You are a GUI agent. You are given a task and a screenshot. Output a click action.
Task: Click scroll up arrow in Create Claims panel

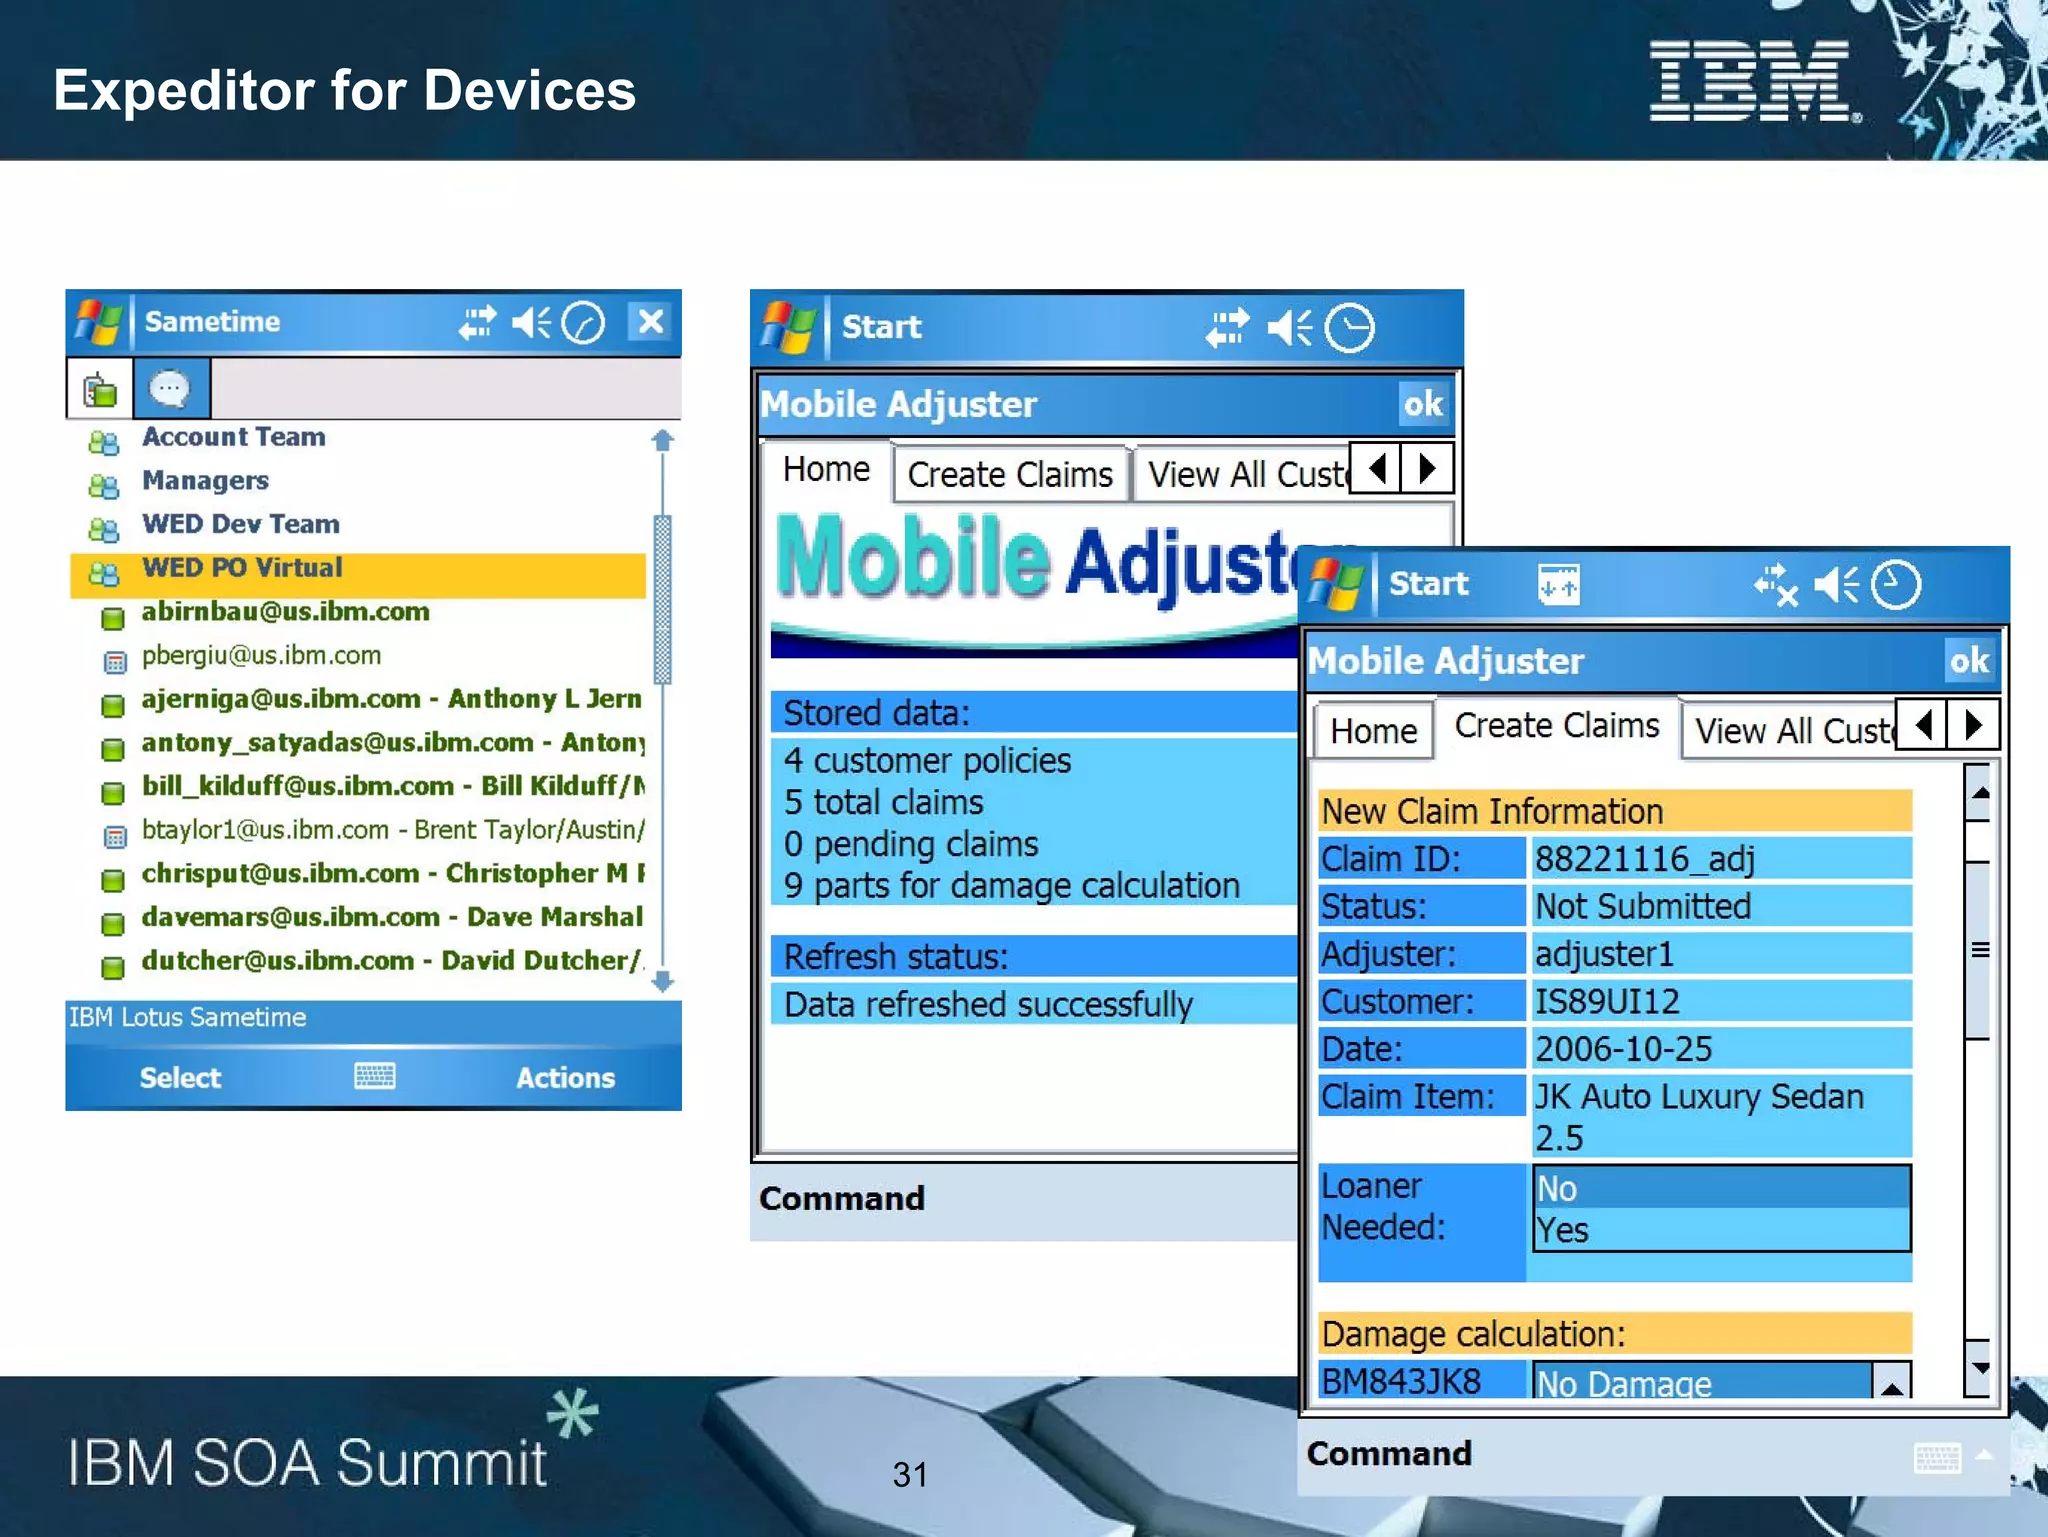(1979, 793)
